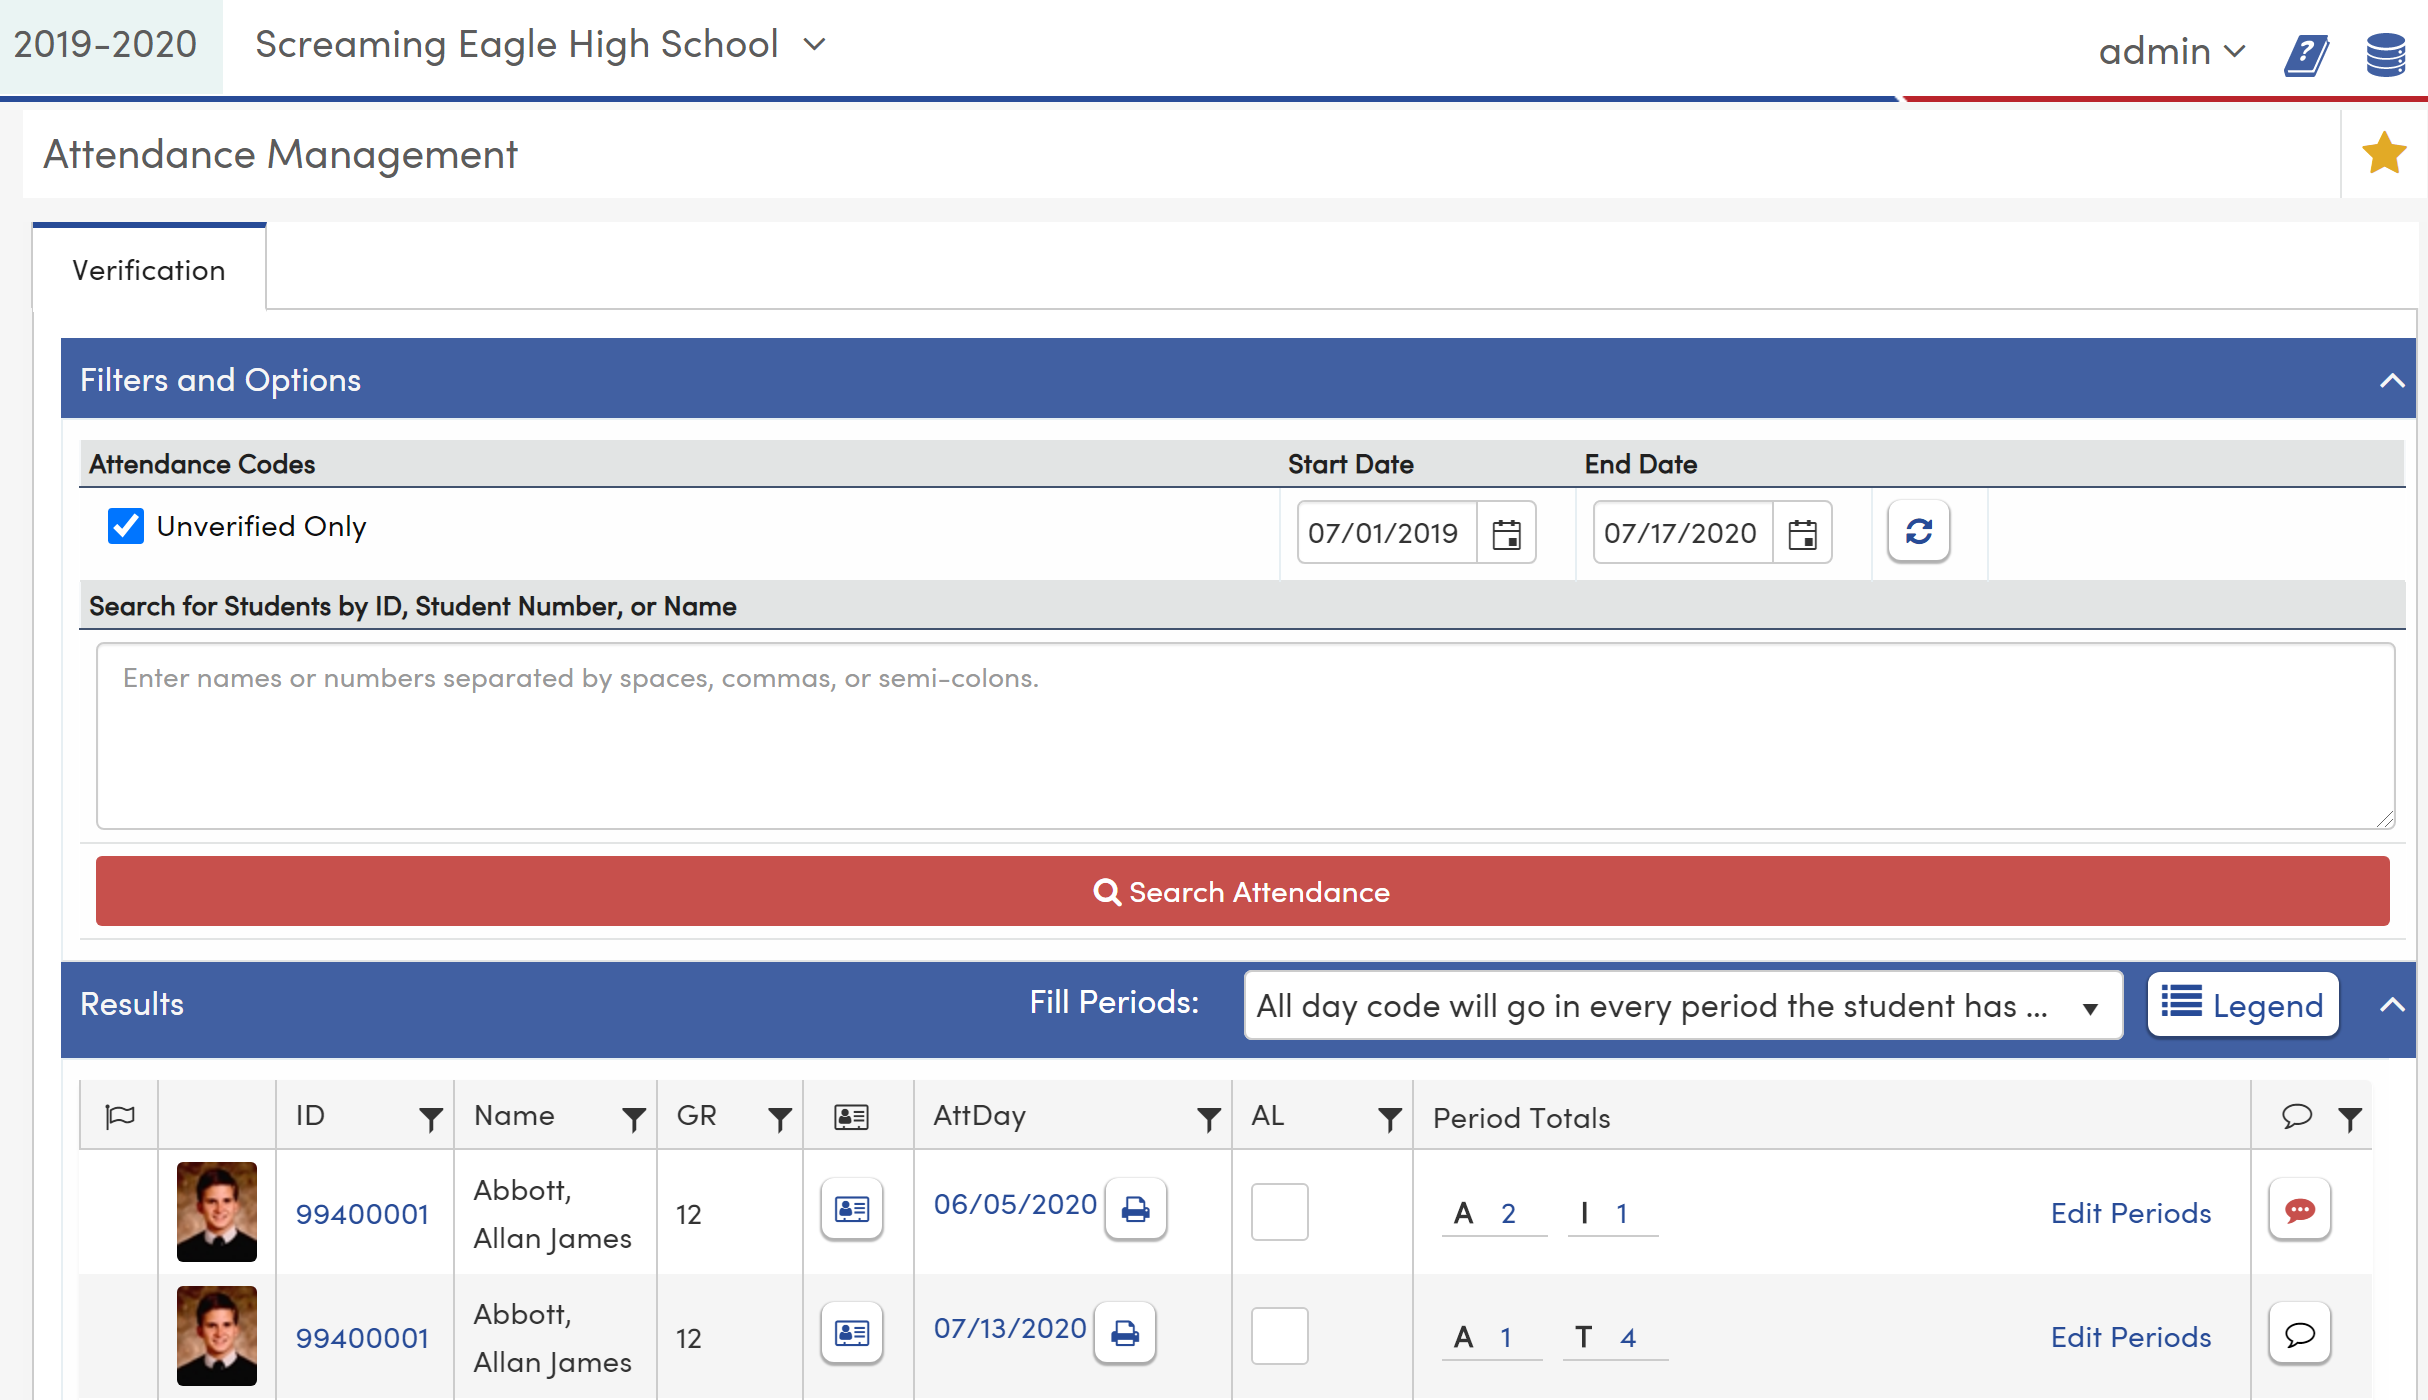2428x1400 pixels.
Task: Click the Search Attendance button
Action: coord(1242,891)
